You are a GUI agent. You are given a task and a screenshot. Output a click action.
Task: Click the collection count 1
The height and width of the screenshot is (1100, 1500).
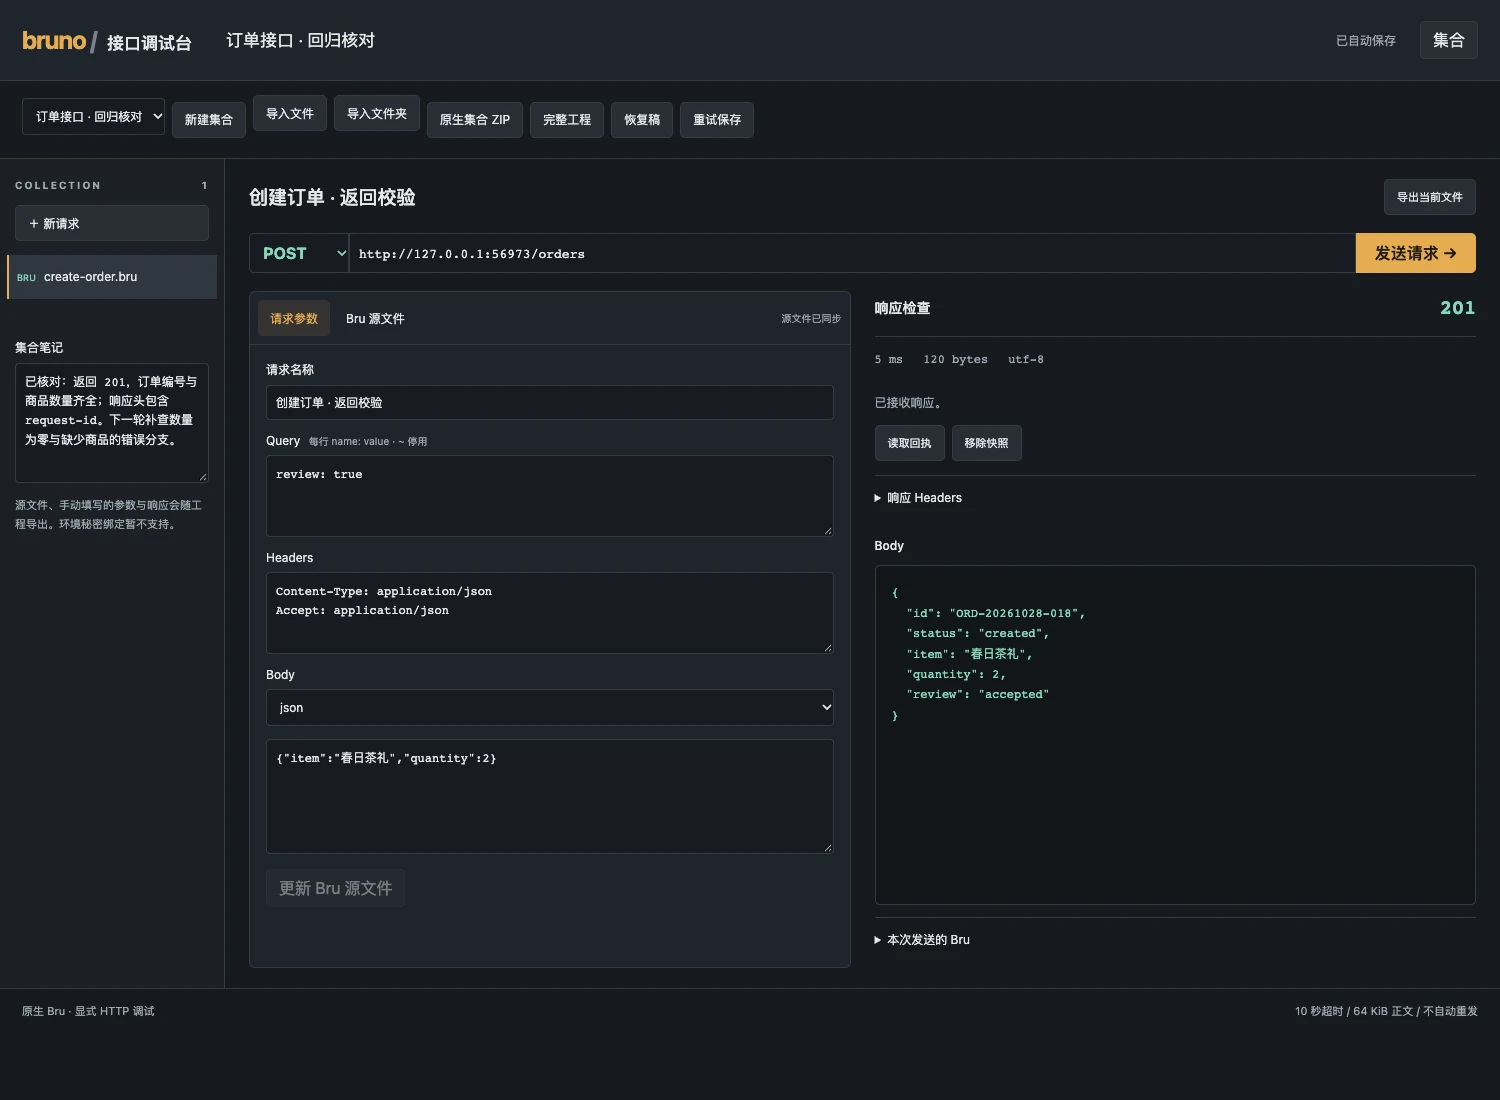(x=205, y=186)
